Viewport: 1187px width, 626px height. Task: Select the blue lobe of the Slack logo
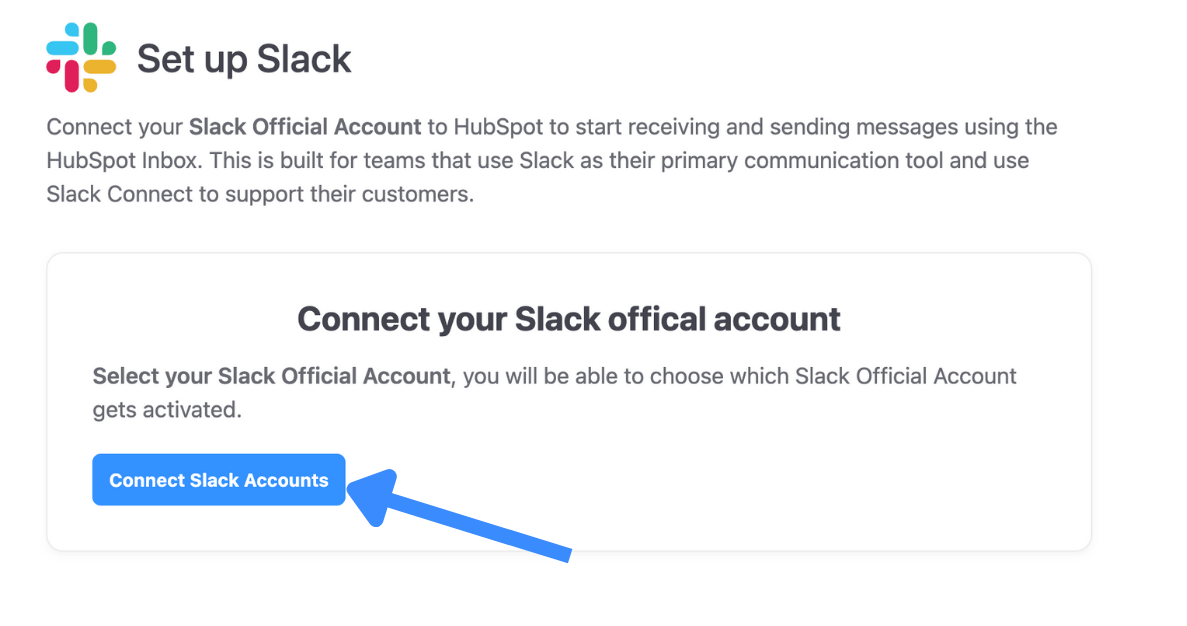pos(62,48)
